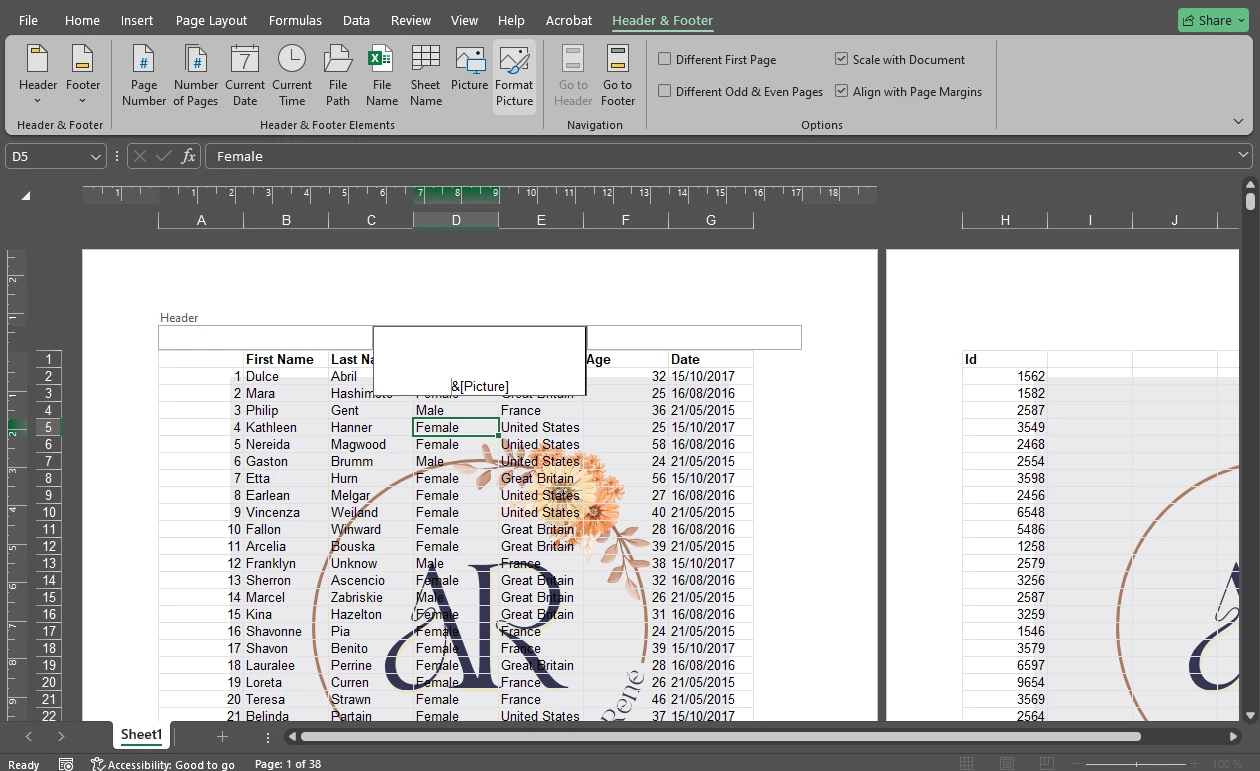Collapse the ribbon with chevron

coord(1240,121)
